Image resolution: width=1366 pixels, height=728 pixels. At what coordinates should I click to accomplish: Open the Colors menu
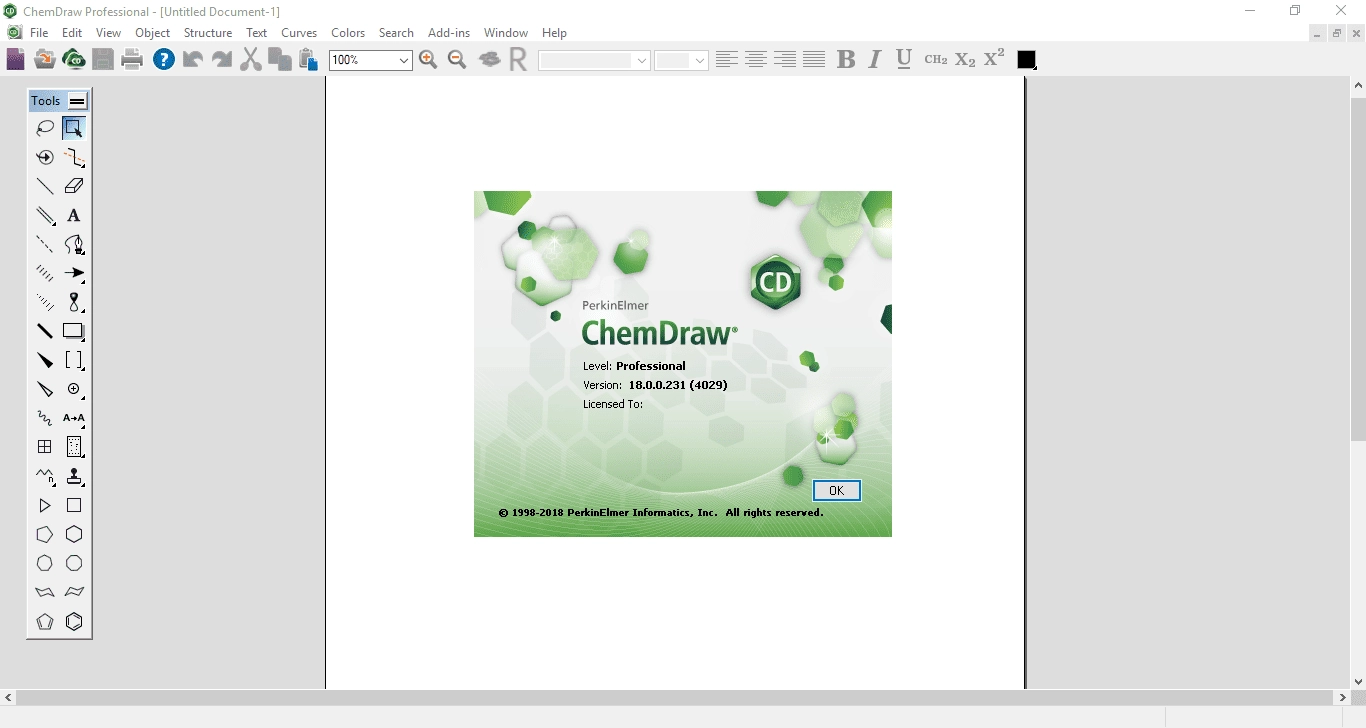348,33
